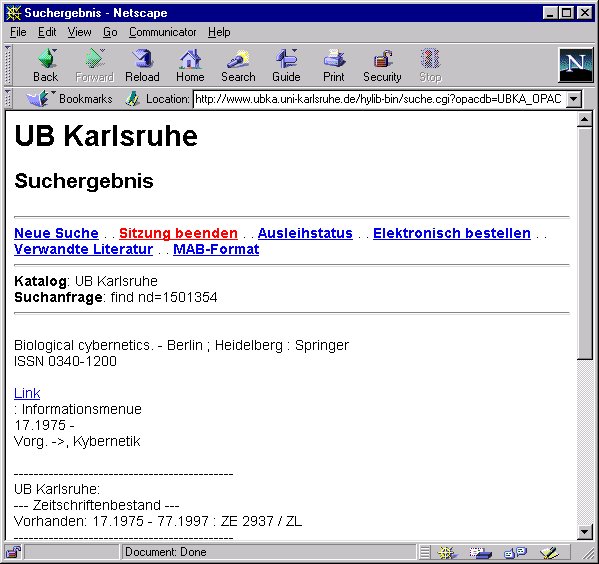599x564 pixels.
Task: Open the Edit menu
Action: point(47,32)
